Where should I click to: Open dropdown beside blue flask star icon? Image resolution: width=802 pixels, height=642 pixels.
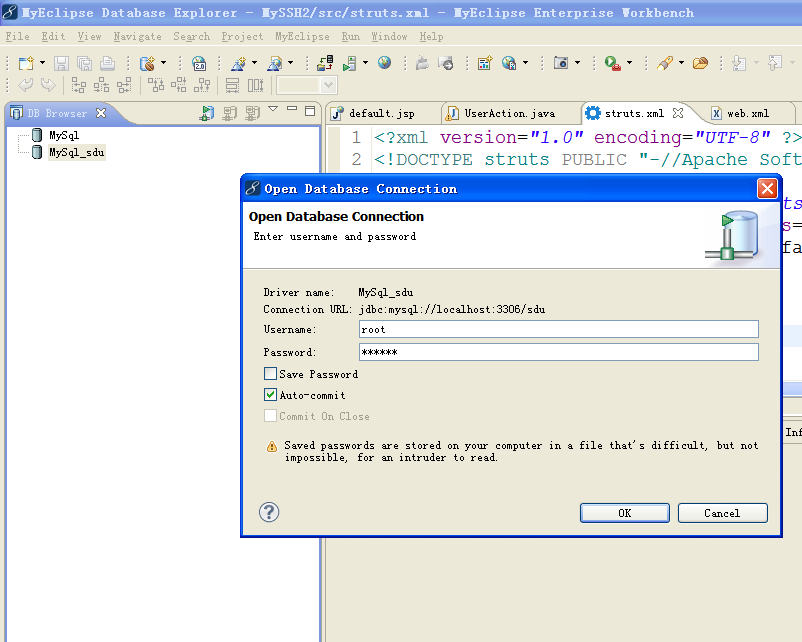(x=254, y=63)
